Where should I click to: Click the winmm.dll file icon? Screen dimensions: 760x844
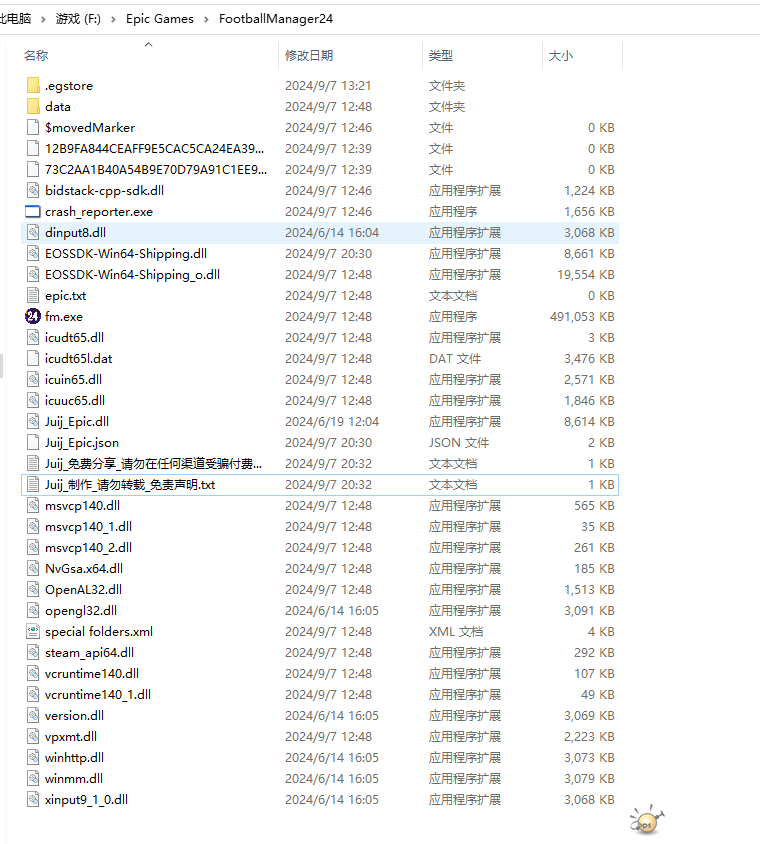point(33,778)
